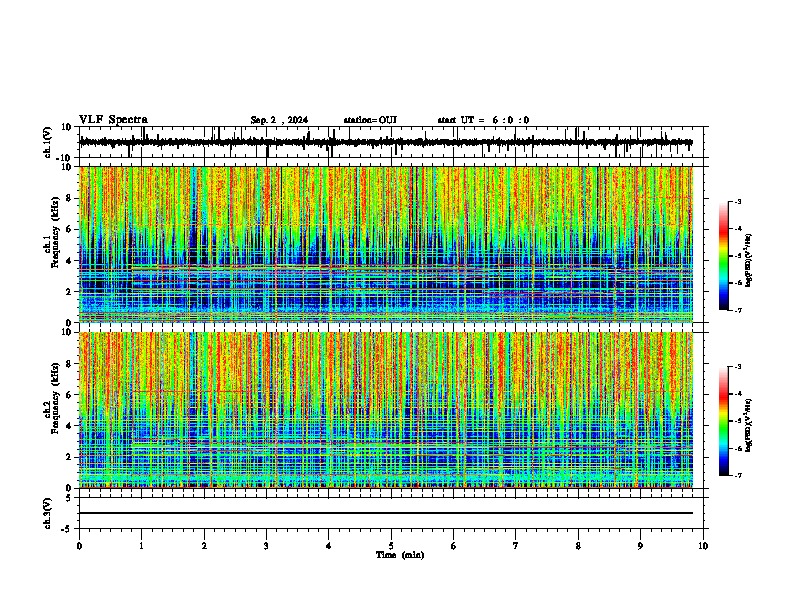Click the 4 kHz tick label of ch.1 spectrogram
792x612 pixels.
tap(70, 261)
